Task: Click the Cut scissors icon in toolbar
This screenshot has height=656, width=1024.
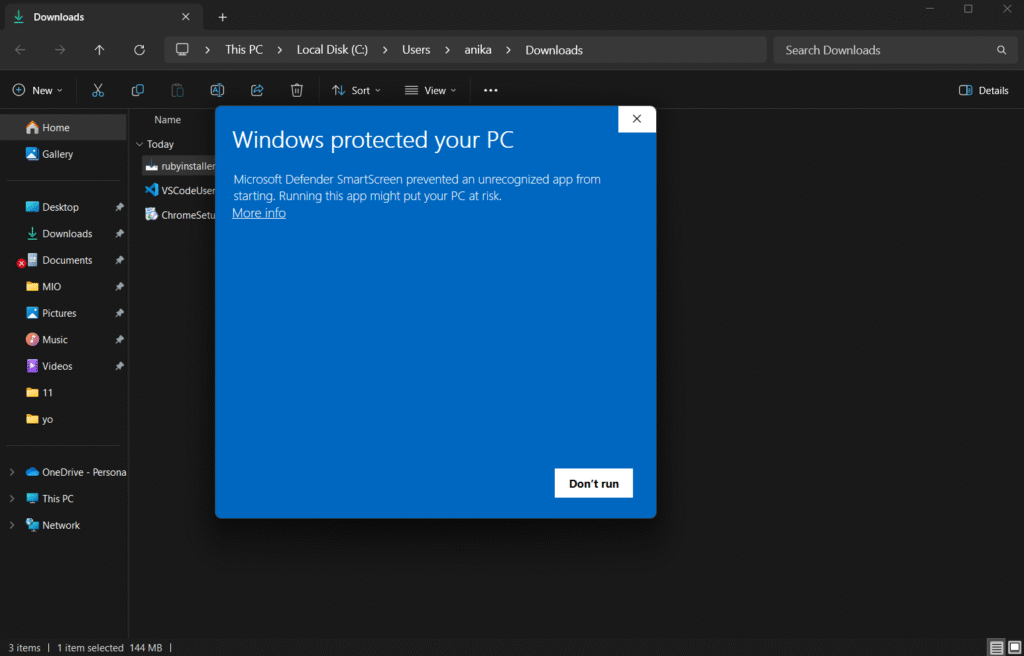Action: (x=98, y=90)
